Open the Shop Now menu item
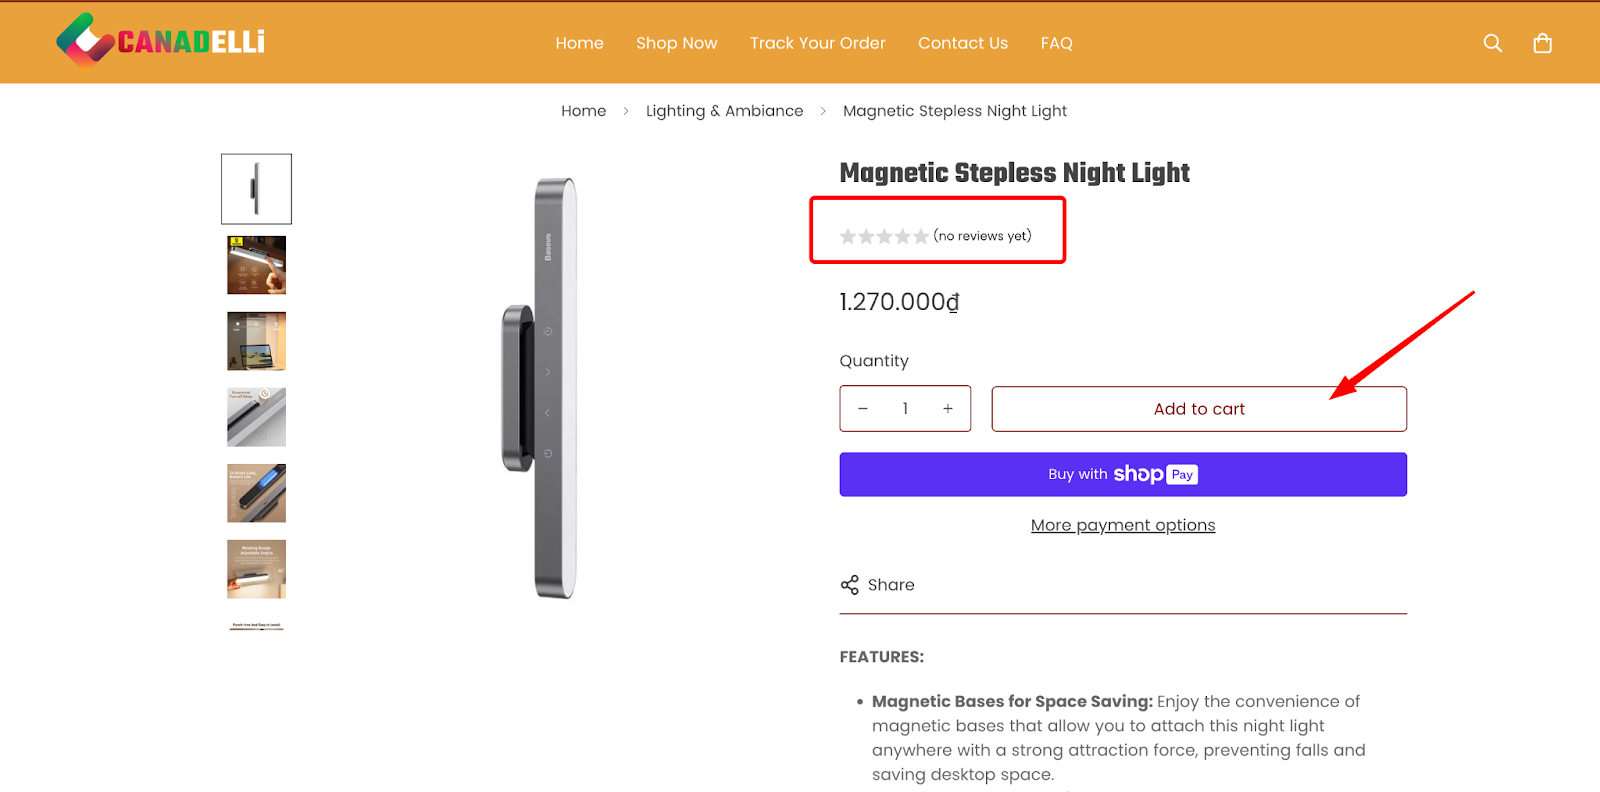The image size is (1600, 792). click(677, 43)
